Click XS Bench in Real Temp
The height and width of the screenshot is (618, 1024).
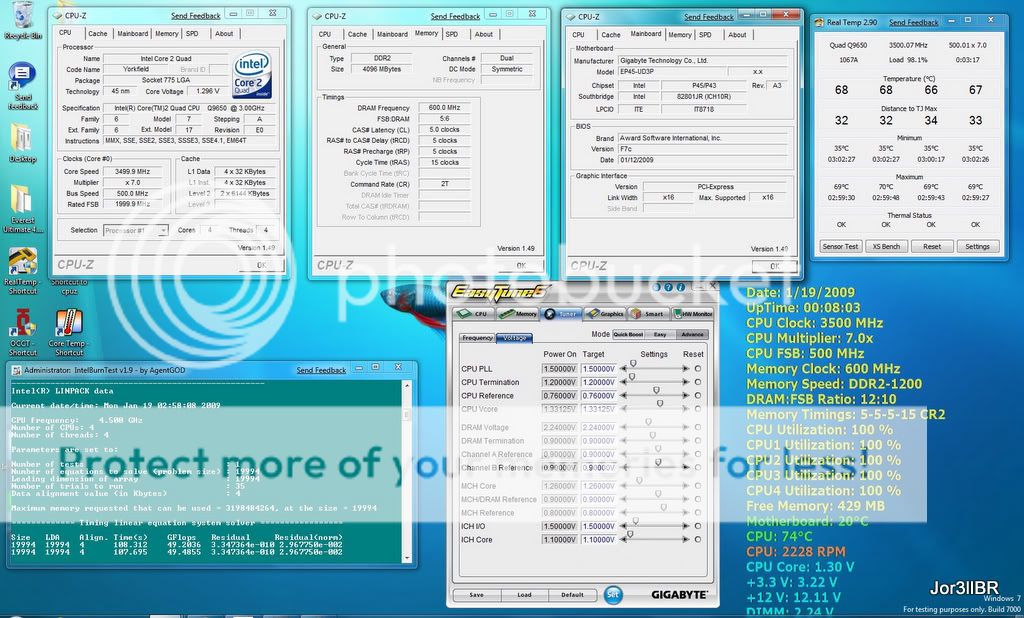[x=886, y=246]
